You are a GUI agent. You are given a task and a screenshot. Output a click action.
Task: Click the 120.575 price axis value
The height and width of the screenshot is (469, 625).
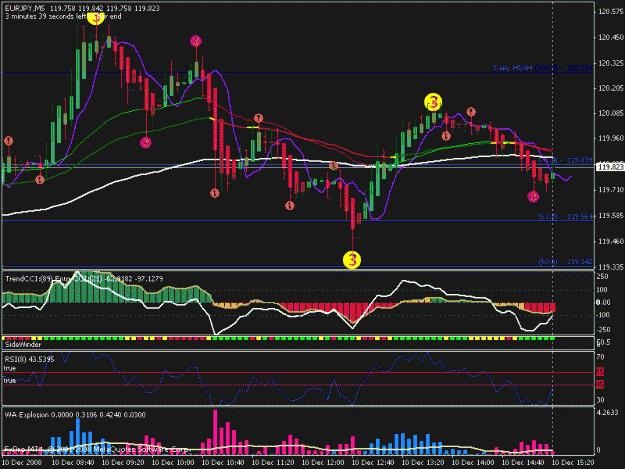click(611, 12)
